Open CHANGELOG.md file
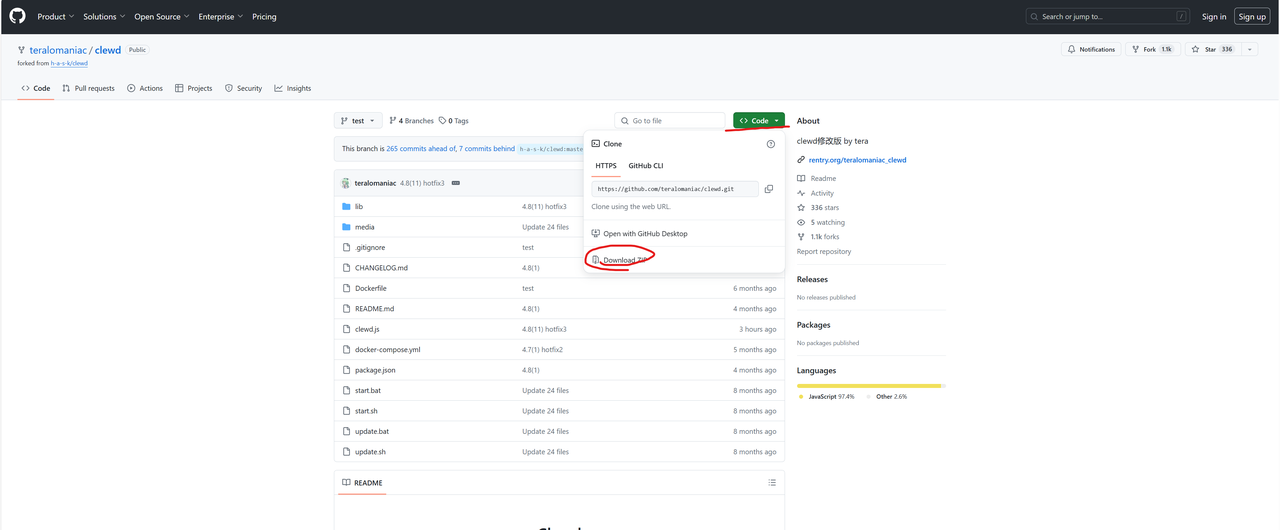The image size is (1280, 530). [381, 268]
